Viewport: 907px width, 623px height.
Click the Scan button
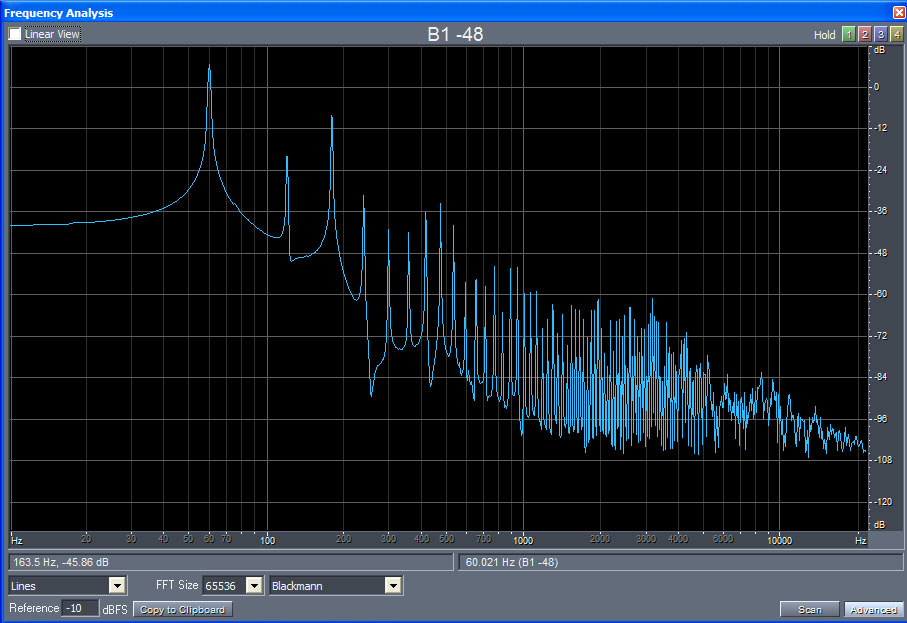click(x=809, y=609)
